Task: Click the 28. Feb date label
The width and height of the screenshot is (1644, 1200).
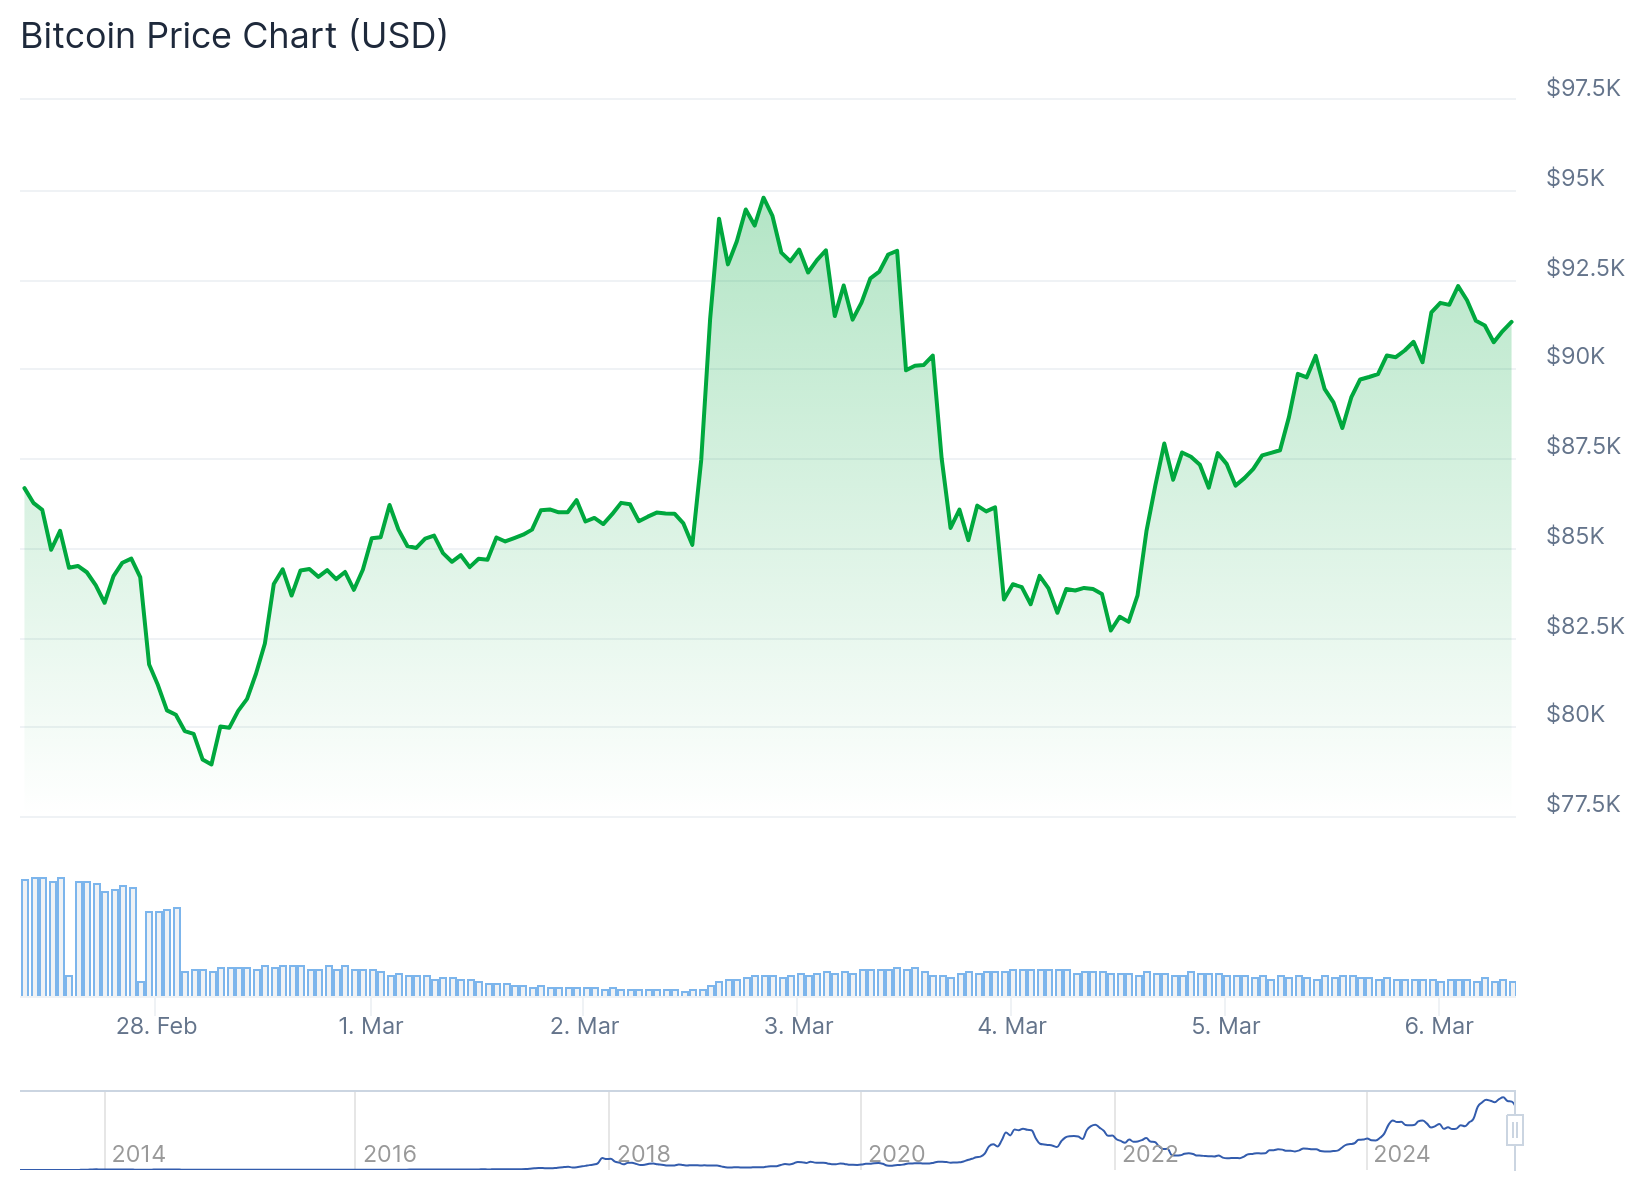Action: [x=157, y=1026]
